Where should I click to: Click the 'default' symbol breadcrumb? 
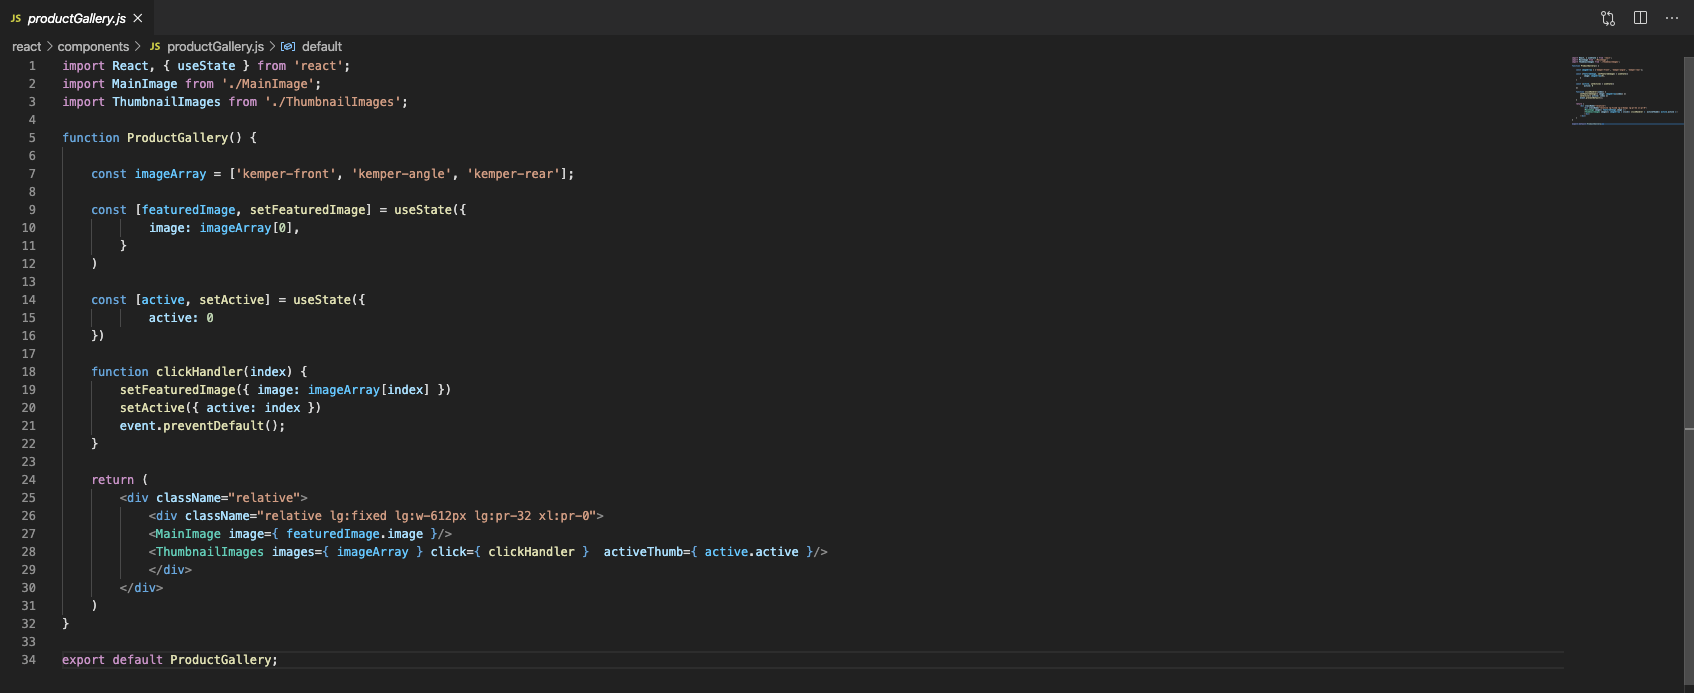click(x=322, y=46)
